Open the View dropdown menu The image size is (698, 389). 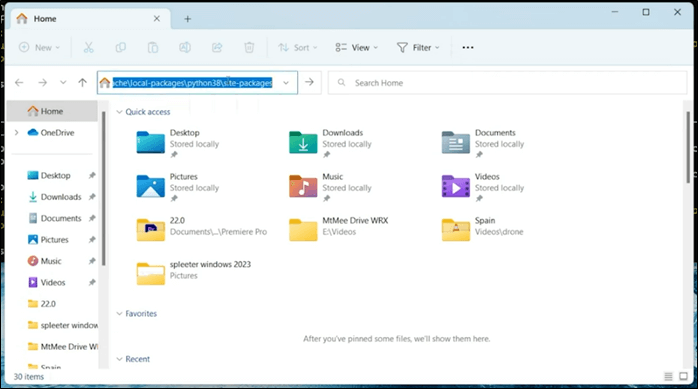(357, 47)
